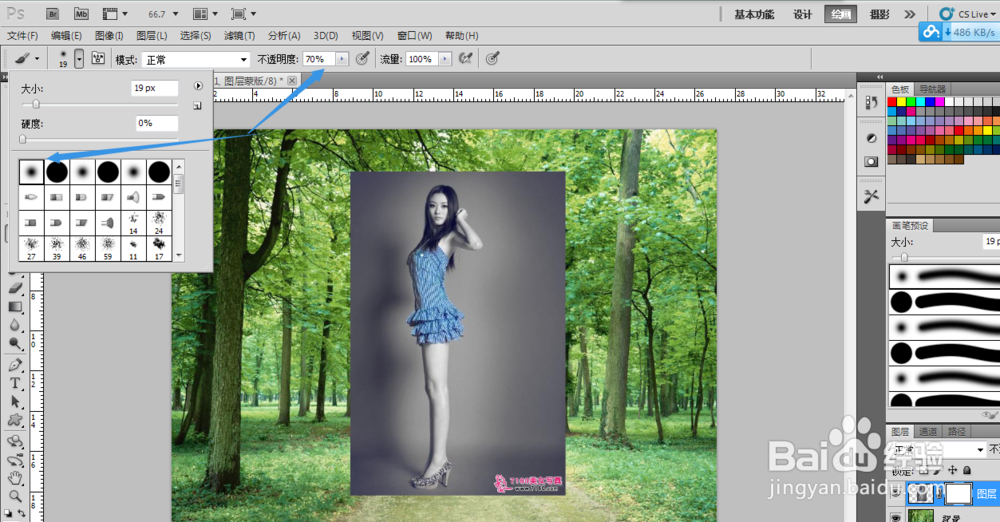The height and width of the screenshot is (522, 1000).
Task: Open the 流量 flow slider arrow
Action: 445,59
